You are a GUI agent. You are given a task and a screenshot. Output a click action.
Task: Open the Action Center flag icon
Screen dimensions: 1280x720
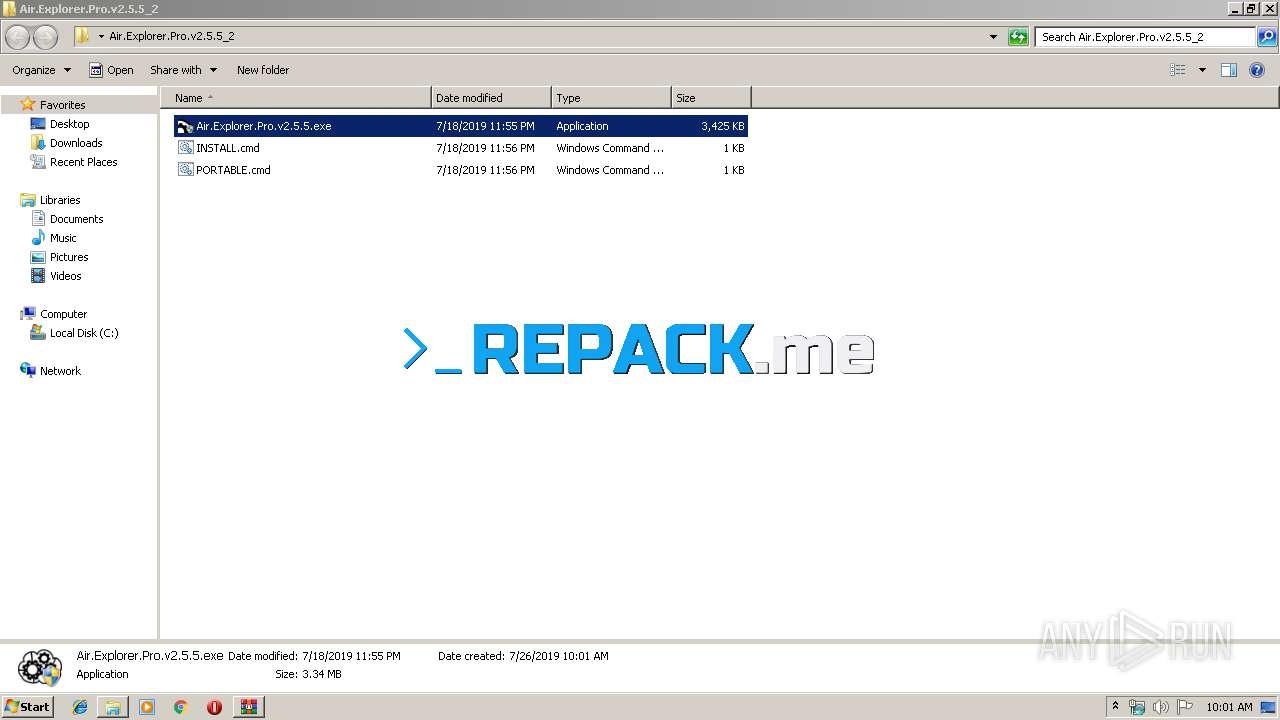(x=1185, y=707)
